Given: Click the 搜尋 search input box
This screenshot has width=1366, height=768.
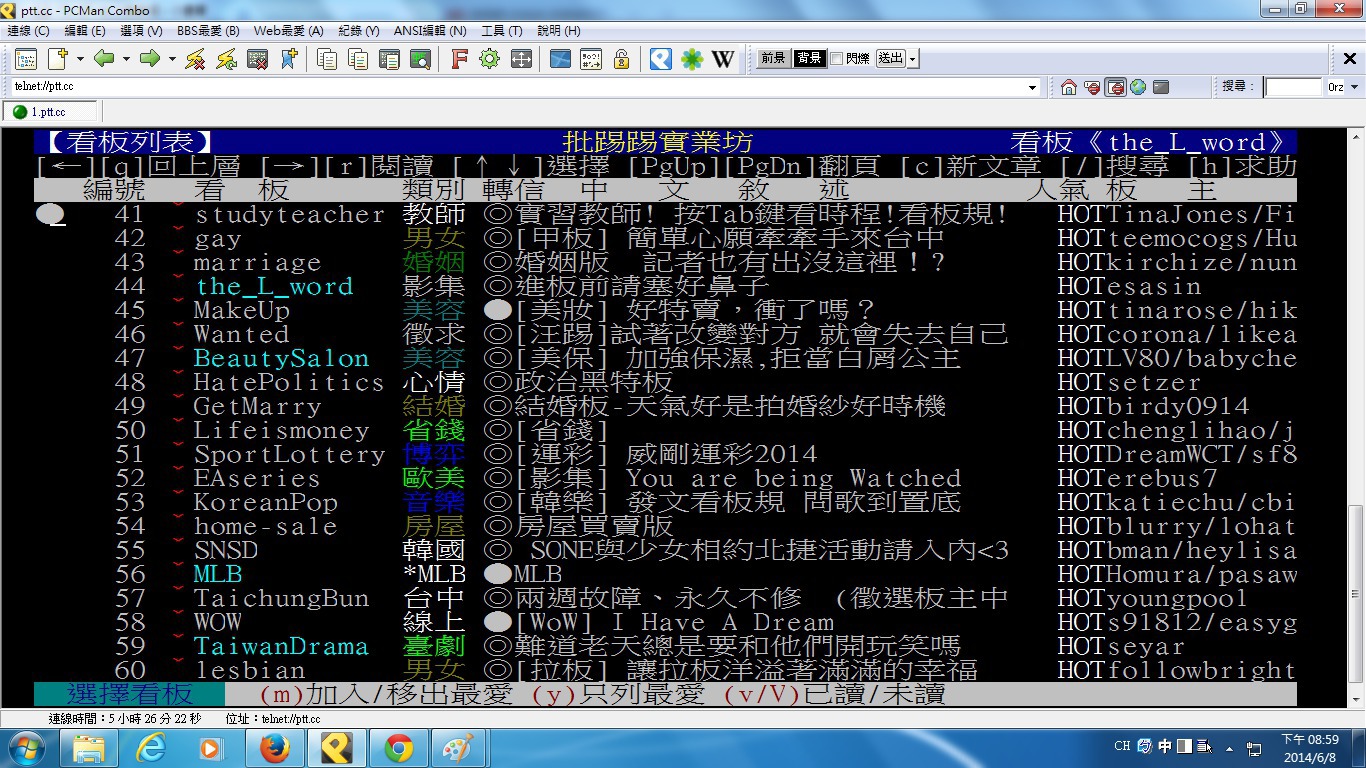Looking at the screenshot, I should pyautogui.click(x=1293, y=88).
